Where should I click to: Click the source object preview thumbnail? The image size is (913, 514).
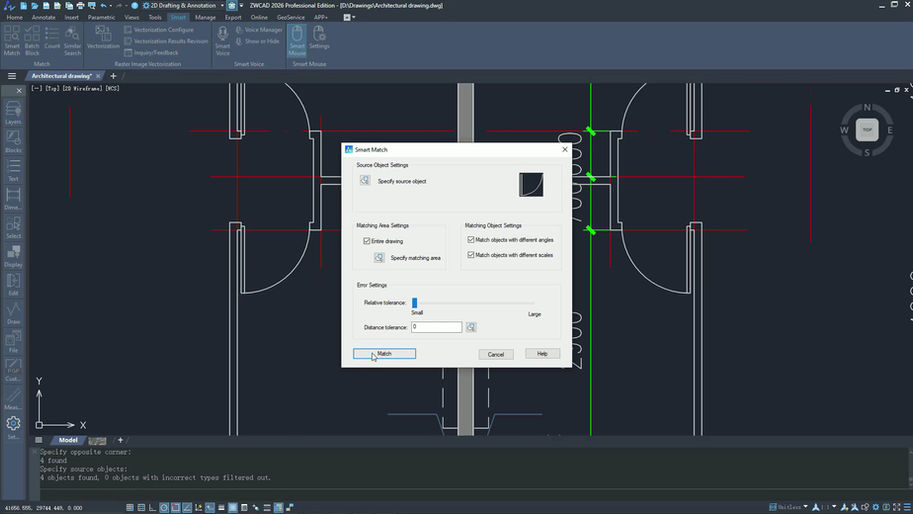[531, 185]
